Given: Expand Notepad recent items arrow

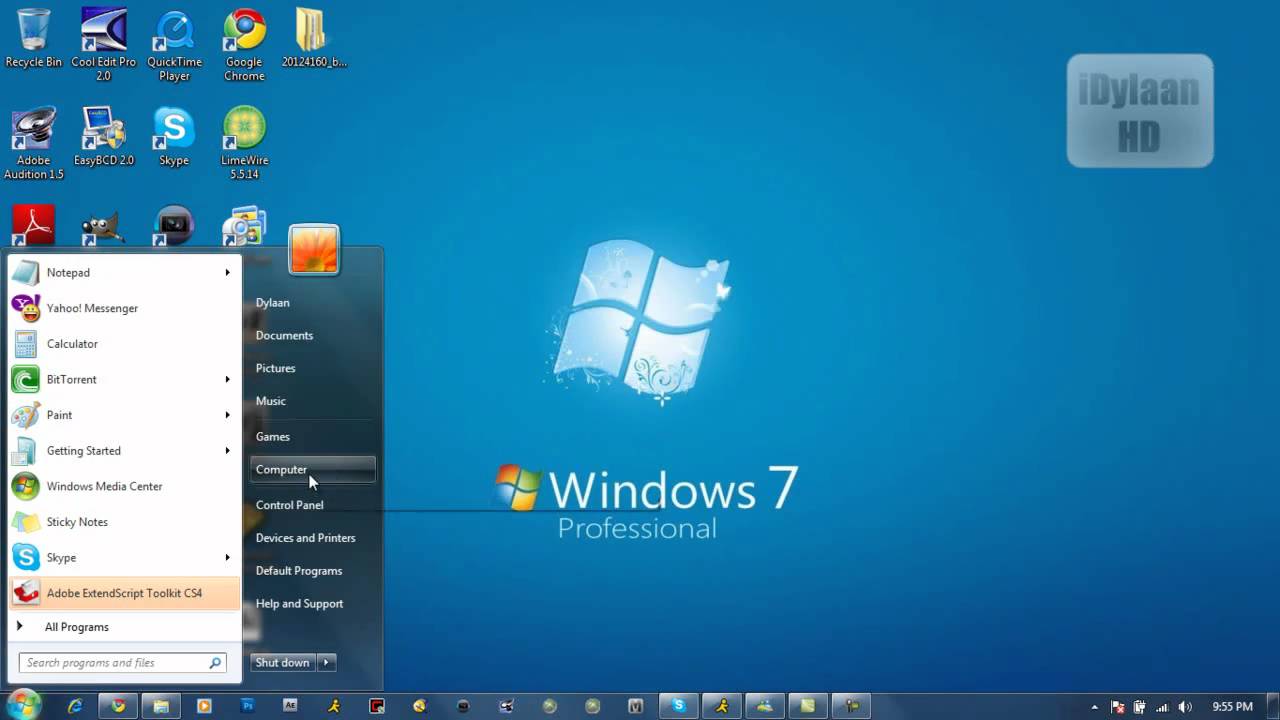Looking at the screenshot, I should [227, 273].
